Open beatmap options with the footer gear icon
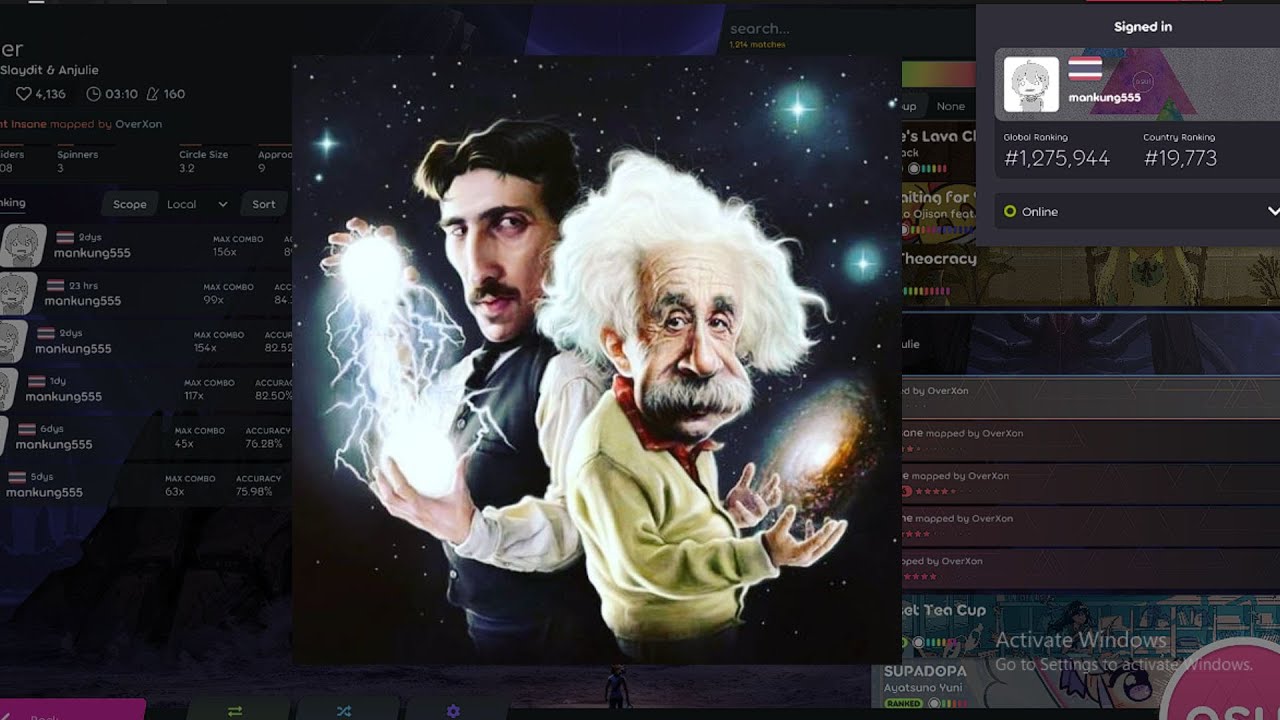Image resolution: width=1280 pixels, height=720 pixels. pos(453,711)
